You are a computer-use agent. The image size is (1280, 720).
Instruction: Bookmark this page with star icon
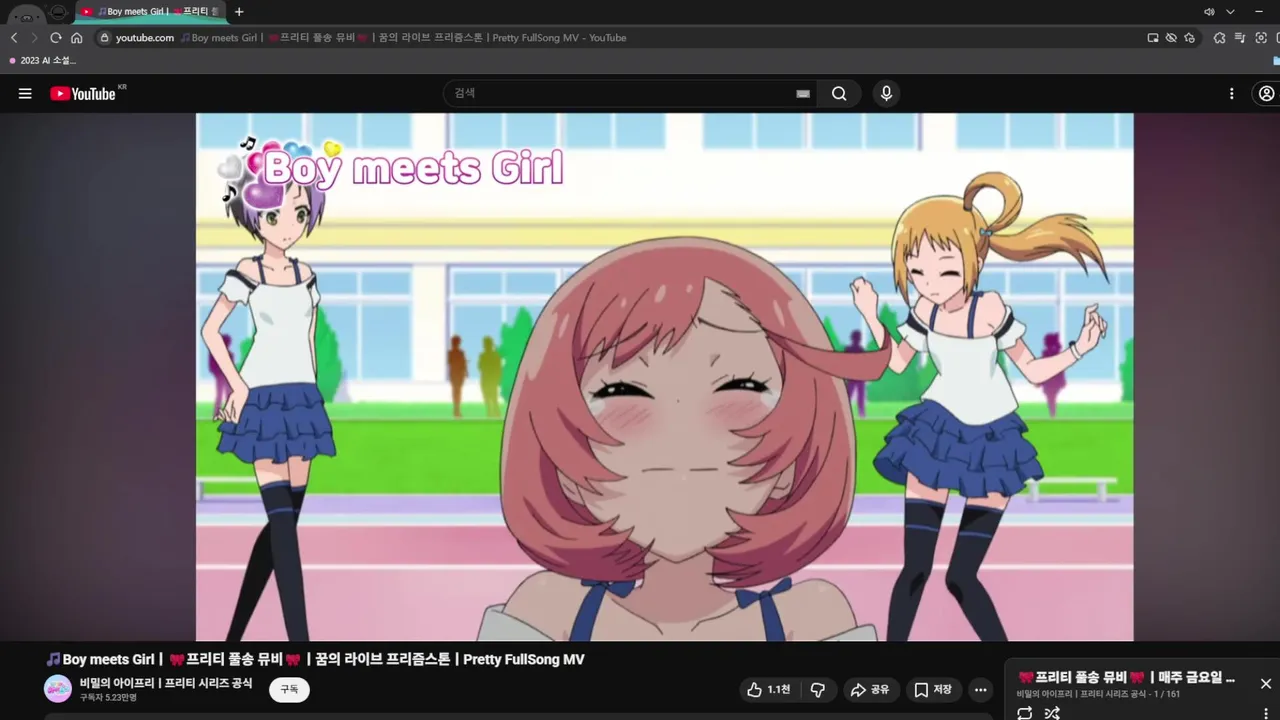(x=1189, y=38)
